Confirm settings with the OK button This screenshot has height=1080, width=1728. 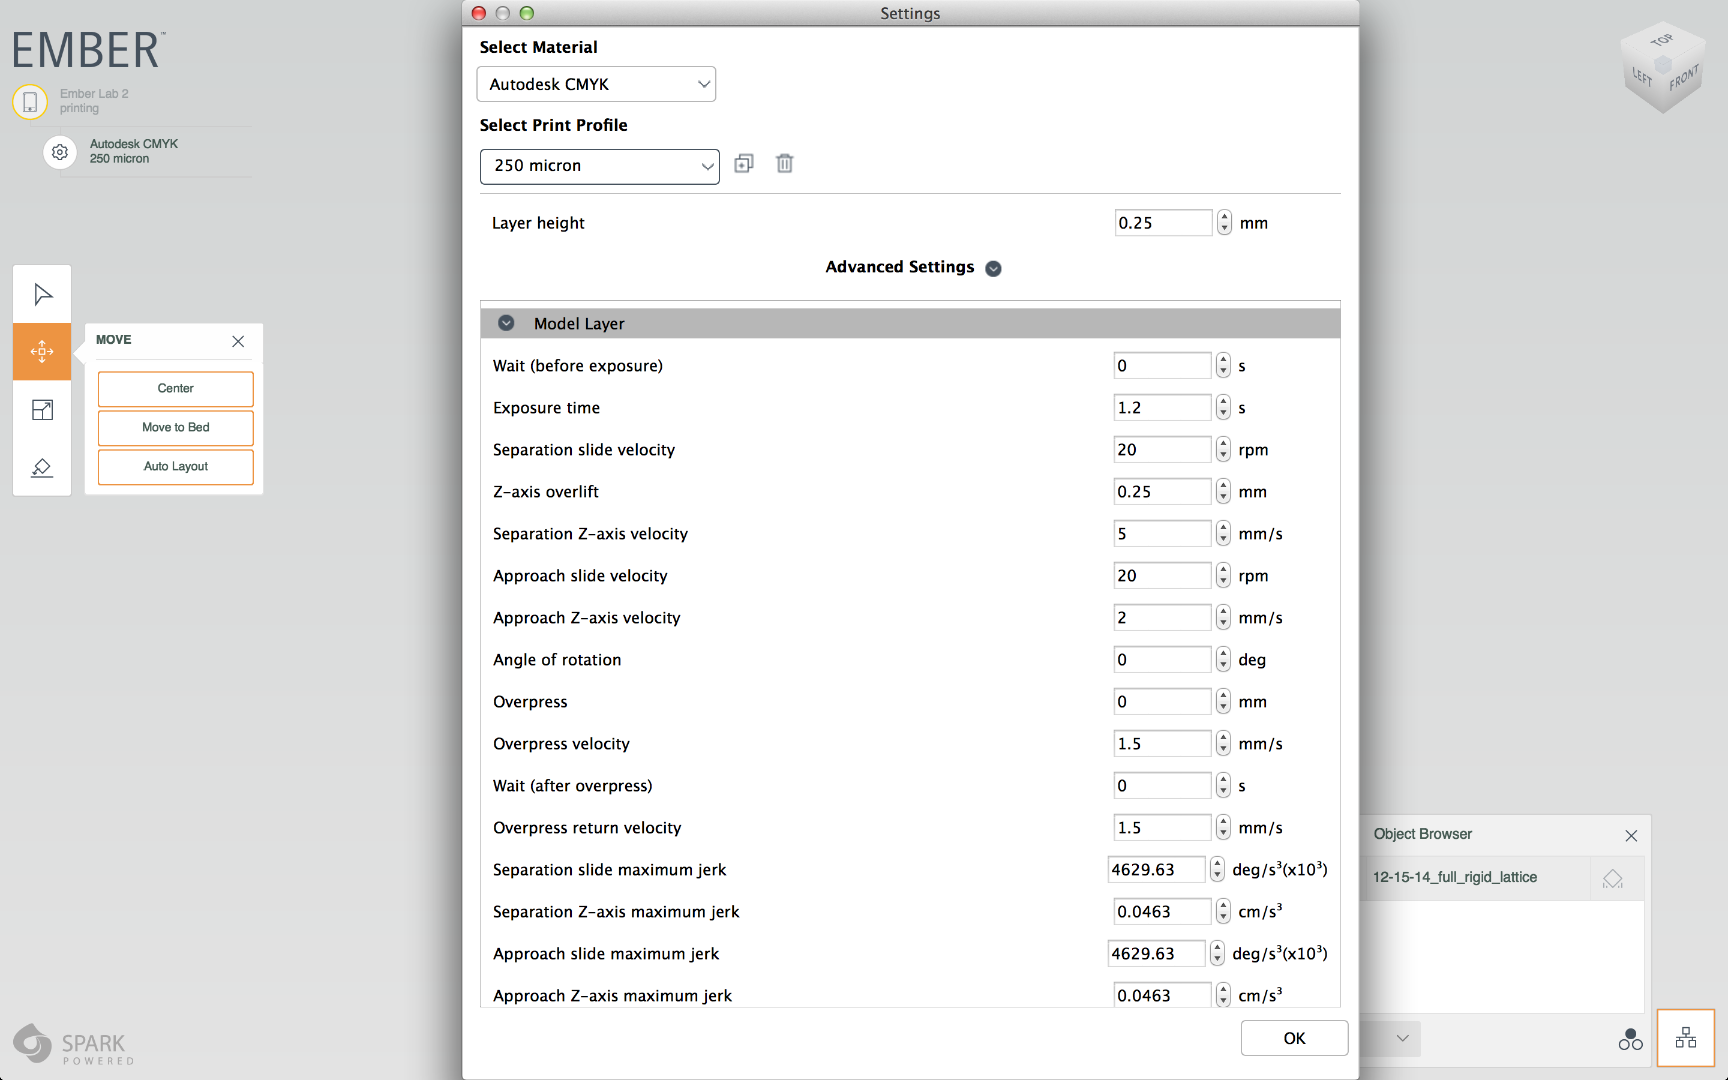coord(1293,1038)
